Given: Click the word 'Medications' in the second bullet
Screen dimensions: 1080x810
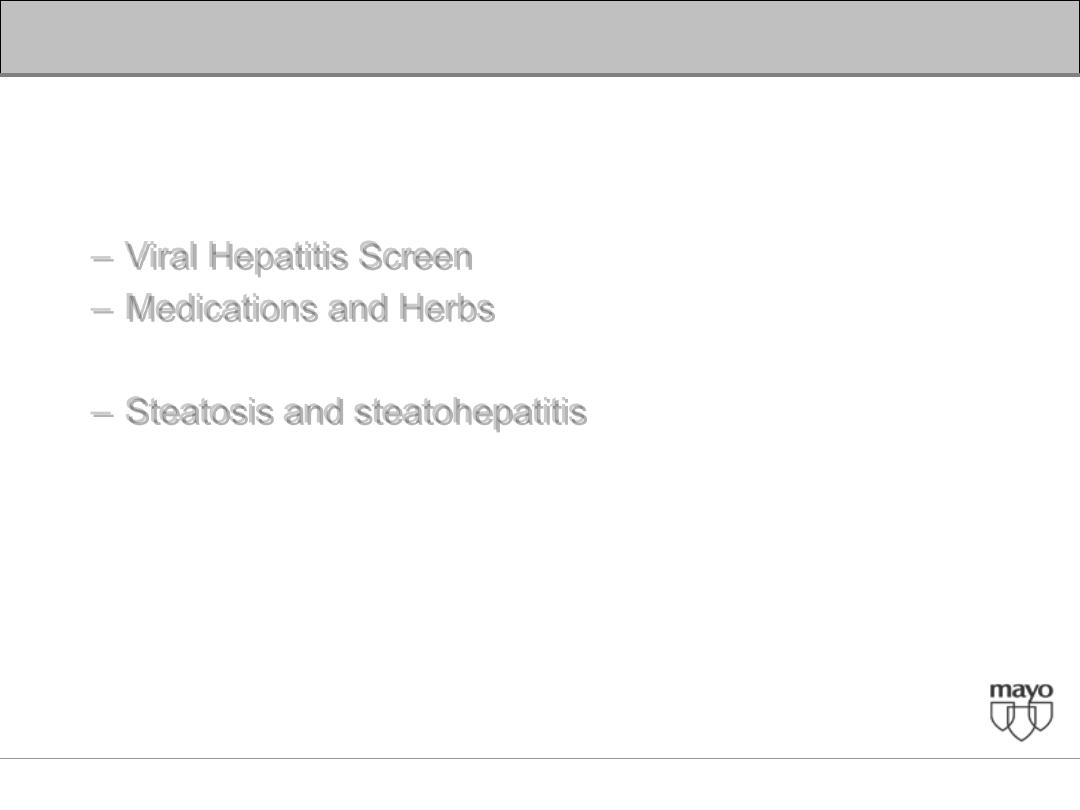Looking at the screenshot, I should coord(222,309).
